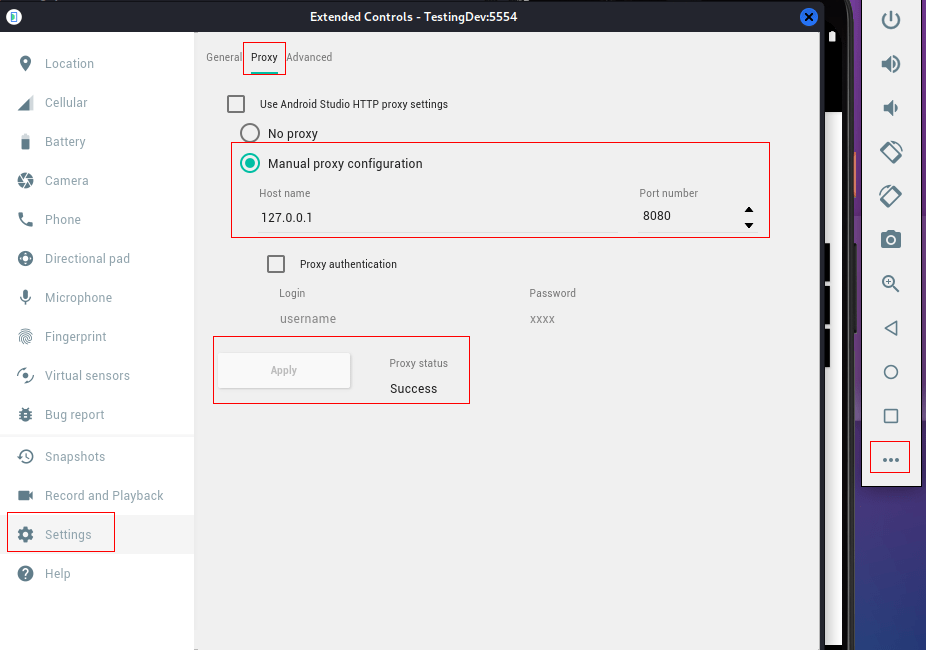Screen dimensions: 926x650
Task: Open the three-dot More options button
Action: click(891, 459)
